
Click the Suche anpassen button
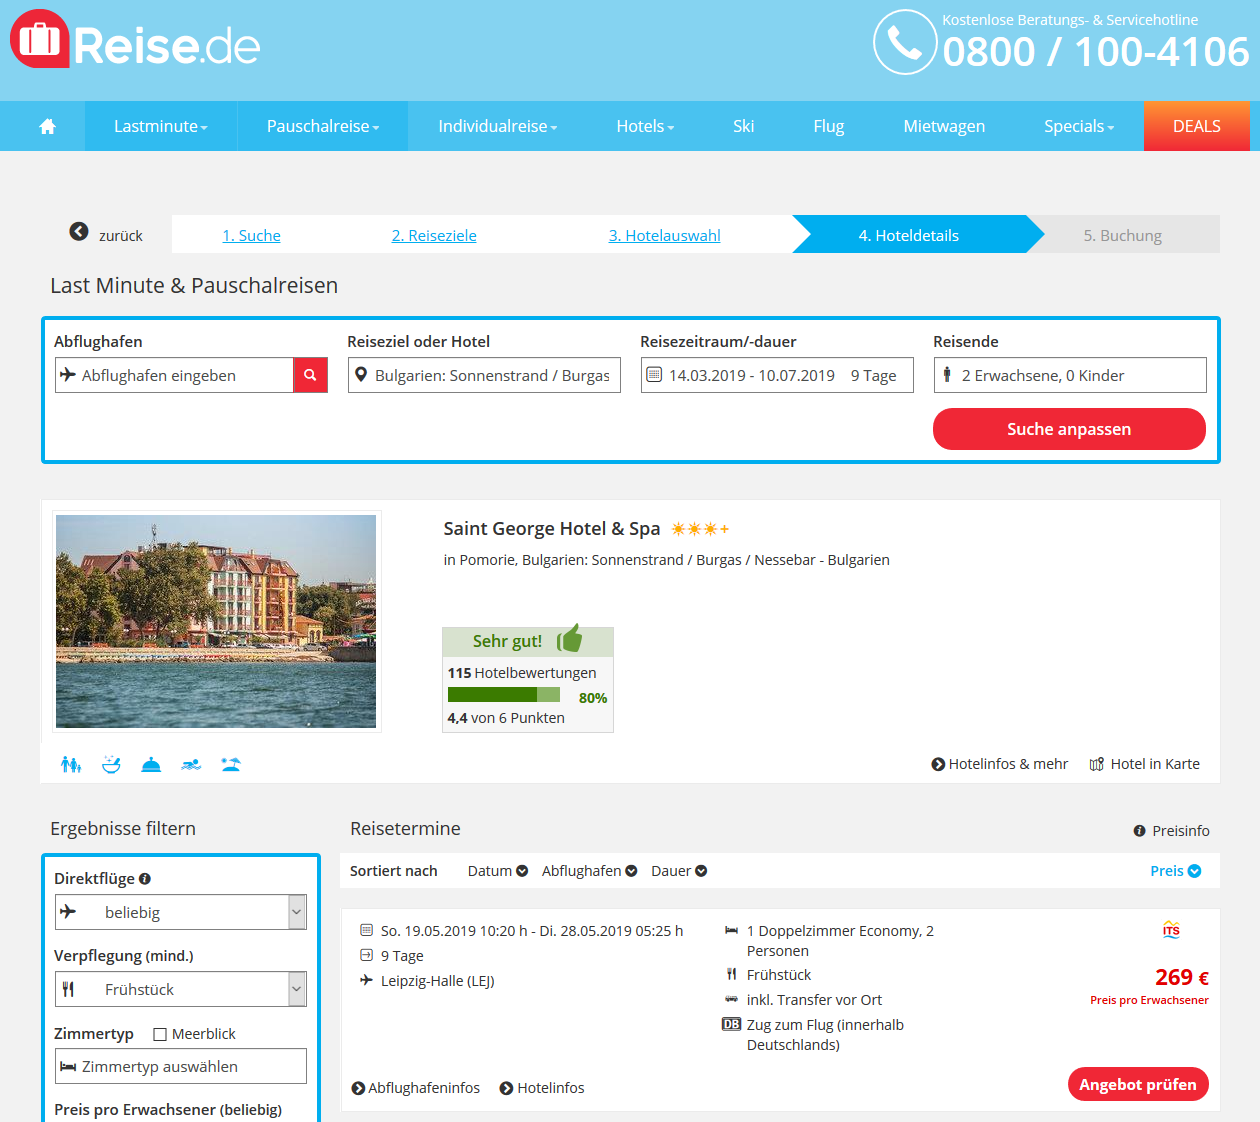click(1069, 429)
